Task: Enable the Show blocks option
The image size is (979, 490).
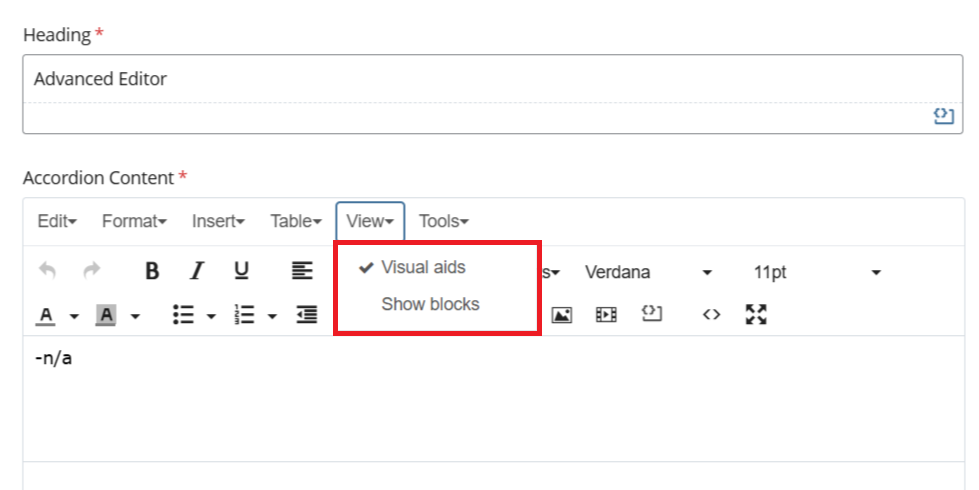Action: [x=430, y=304]
